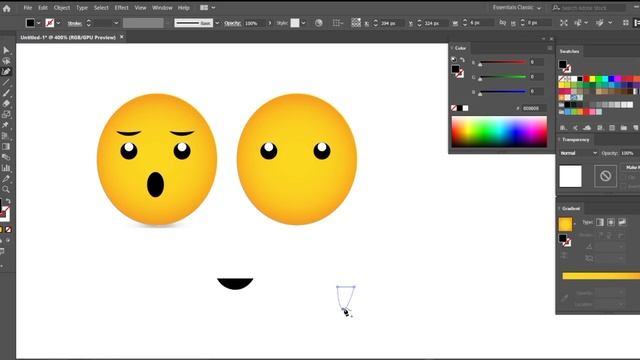
Task: Click the Untitled-1 document tab
Action: point(68,37)
